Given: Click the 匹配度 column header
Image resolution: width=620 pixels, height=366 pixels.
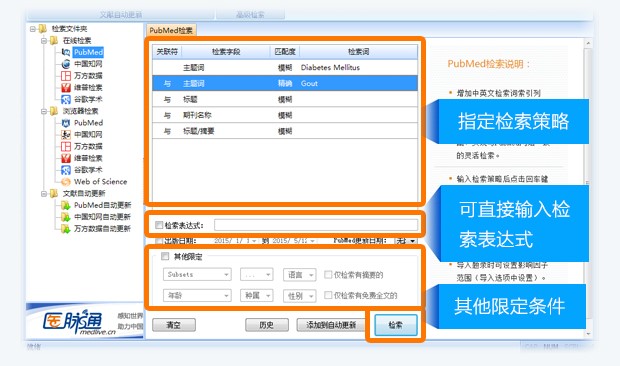Looking at the screenshot, I should pos(285,52).
